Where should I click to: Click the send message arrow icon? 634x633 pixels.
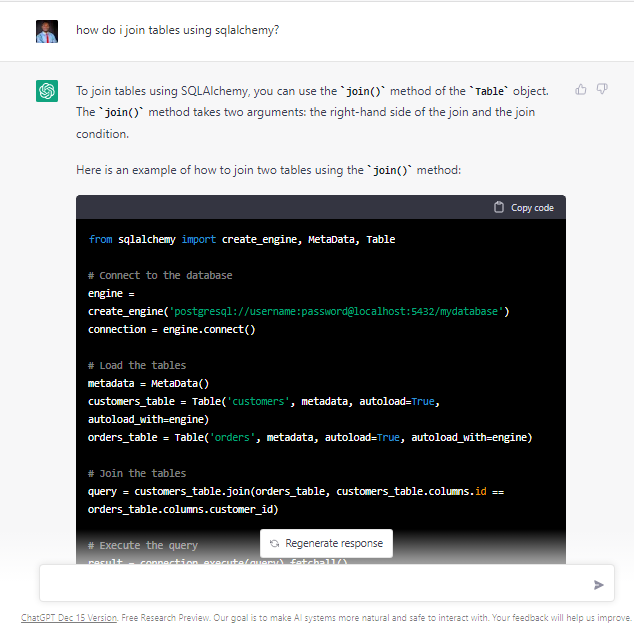point(598,584)
